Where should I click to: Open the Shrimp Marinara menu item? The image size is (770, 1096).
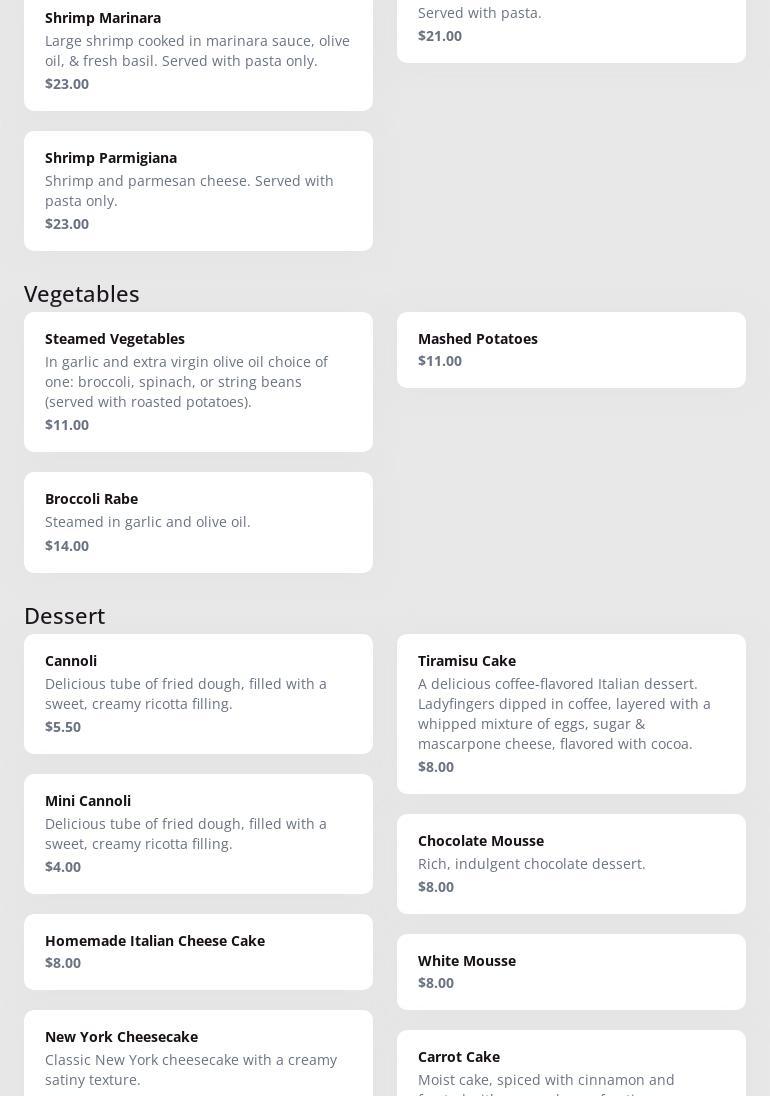(198, 50)
